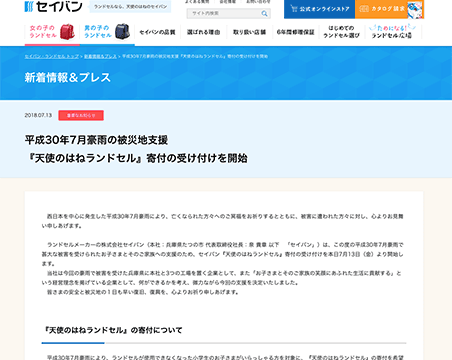Follow the お問い合わせ link at the top

[x=258, y=2]
